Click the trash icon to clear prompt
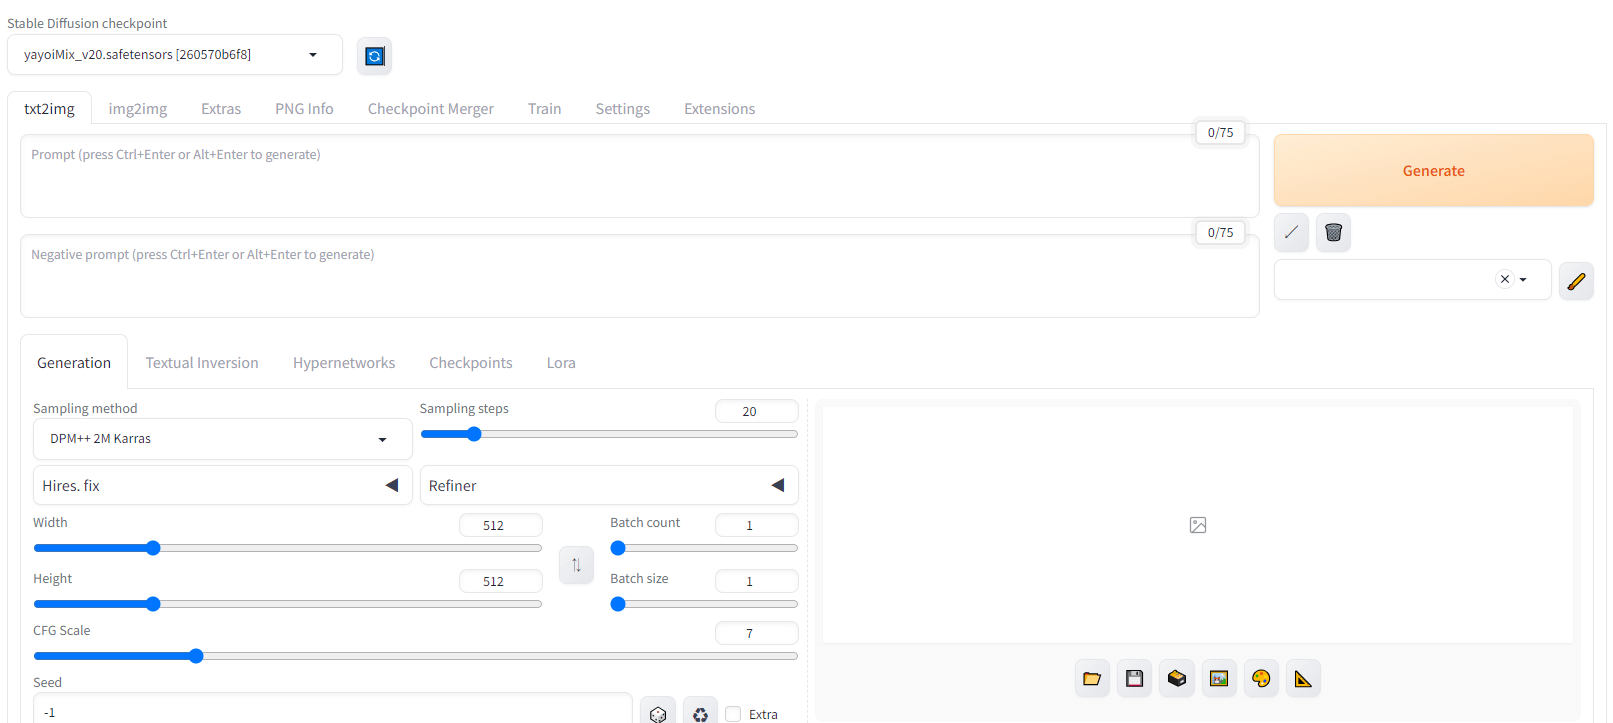1613x723 pixels. pyautogui.click(x=1333, y=232)
